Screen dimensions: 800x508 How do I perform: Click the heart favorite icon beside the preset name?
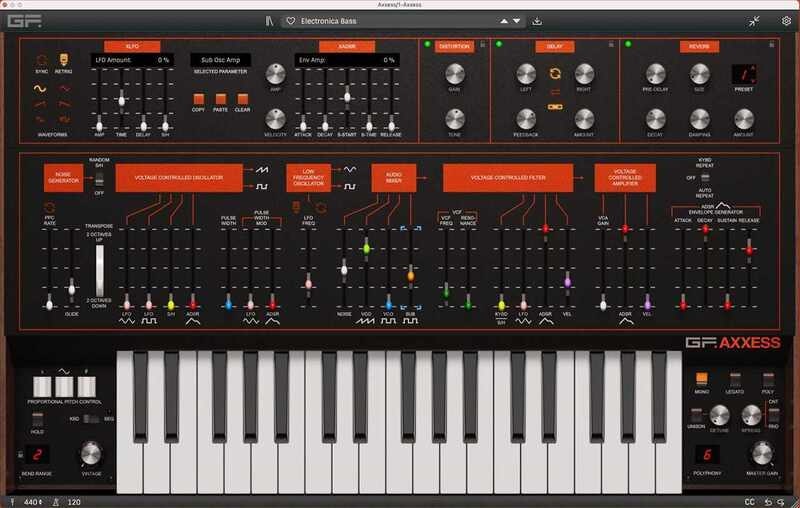[290, 20]
